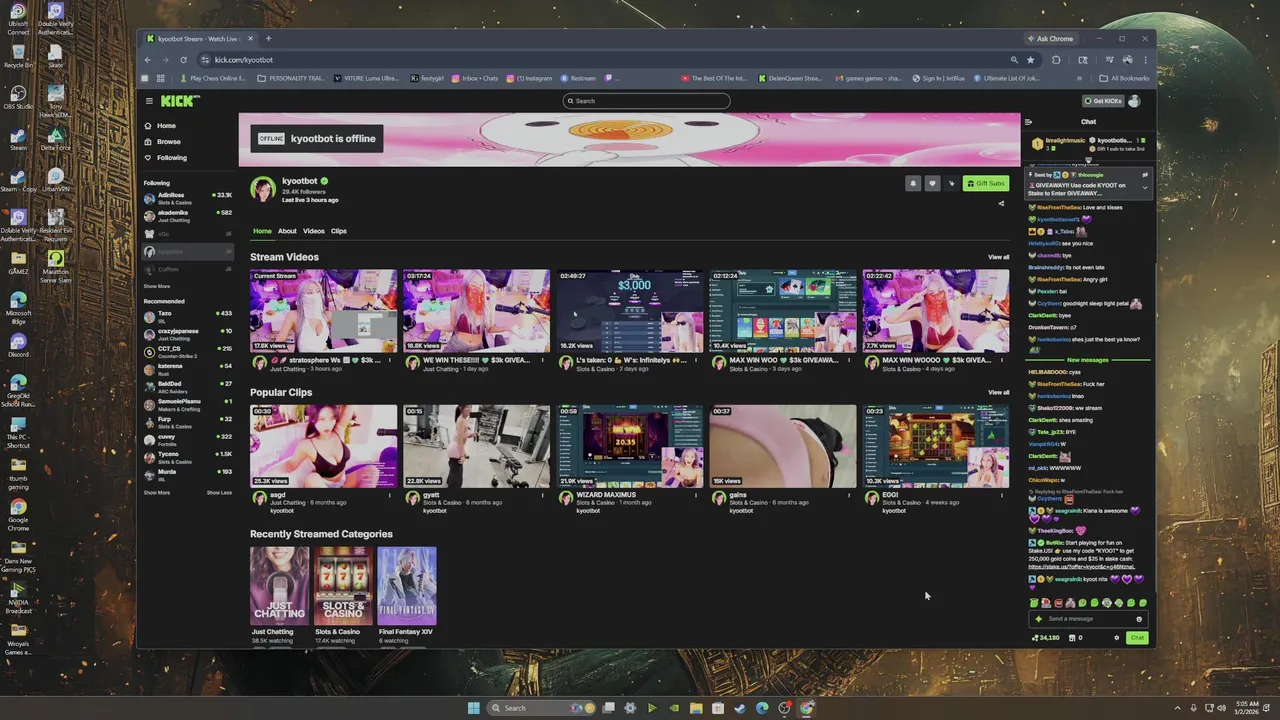Click the Send a message field
The height and width of the screenshot is (720, 1280).
pos(1088,619)
